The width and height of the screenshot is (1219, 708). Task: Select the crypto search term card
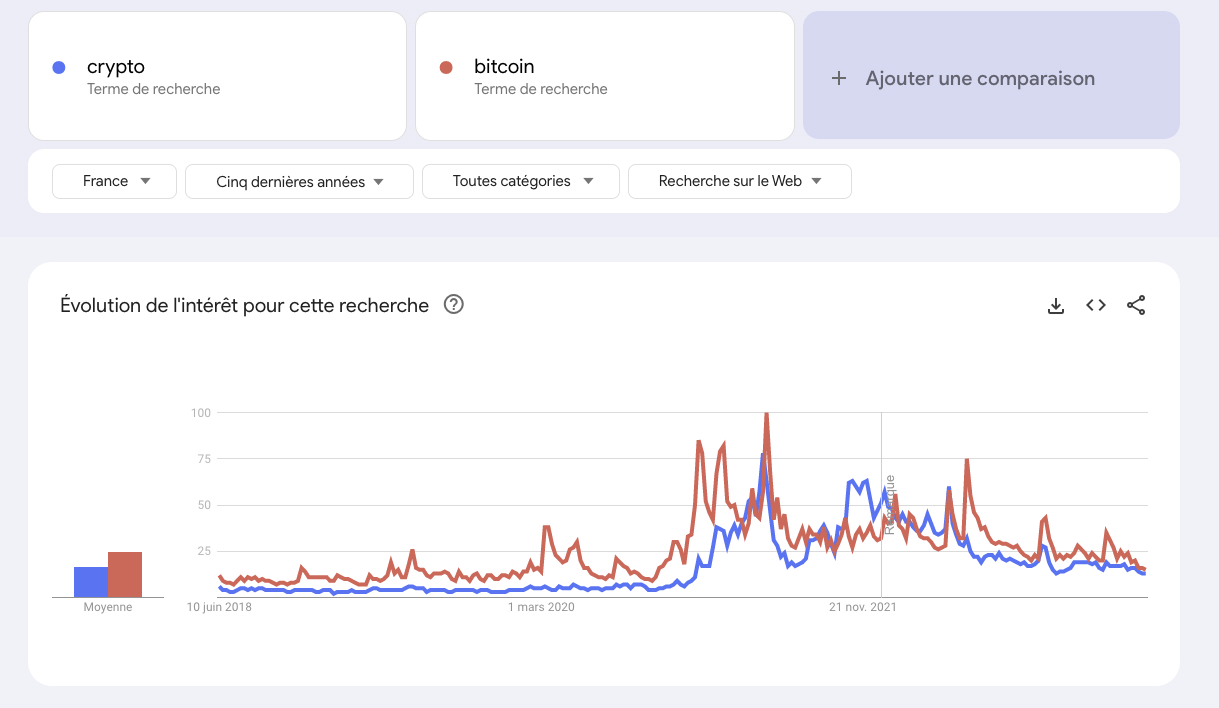click(x=217, y=75)
